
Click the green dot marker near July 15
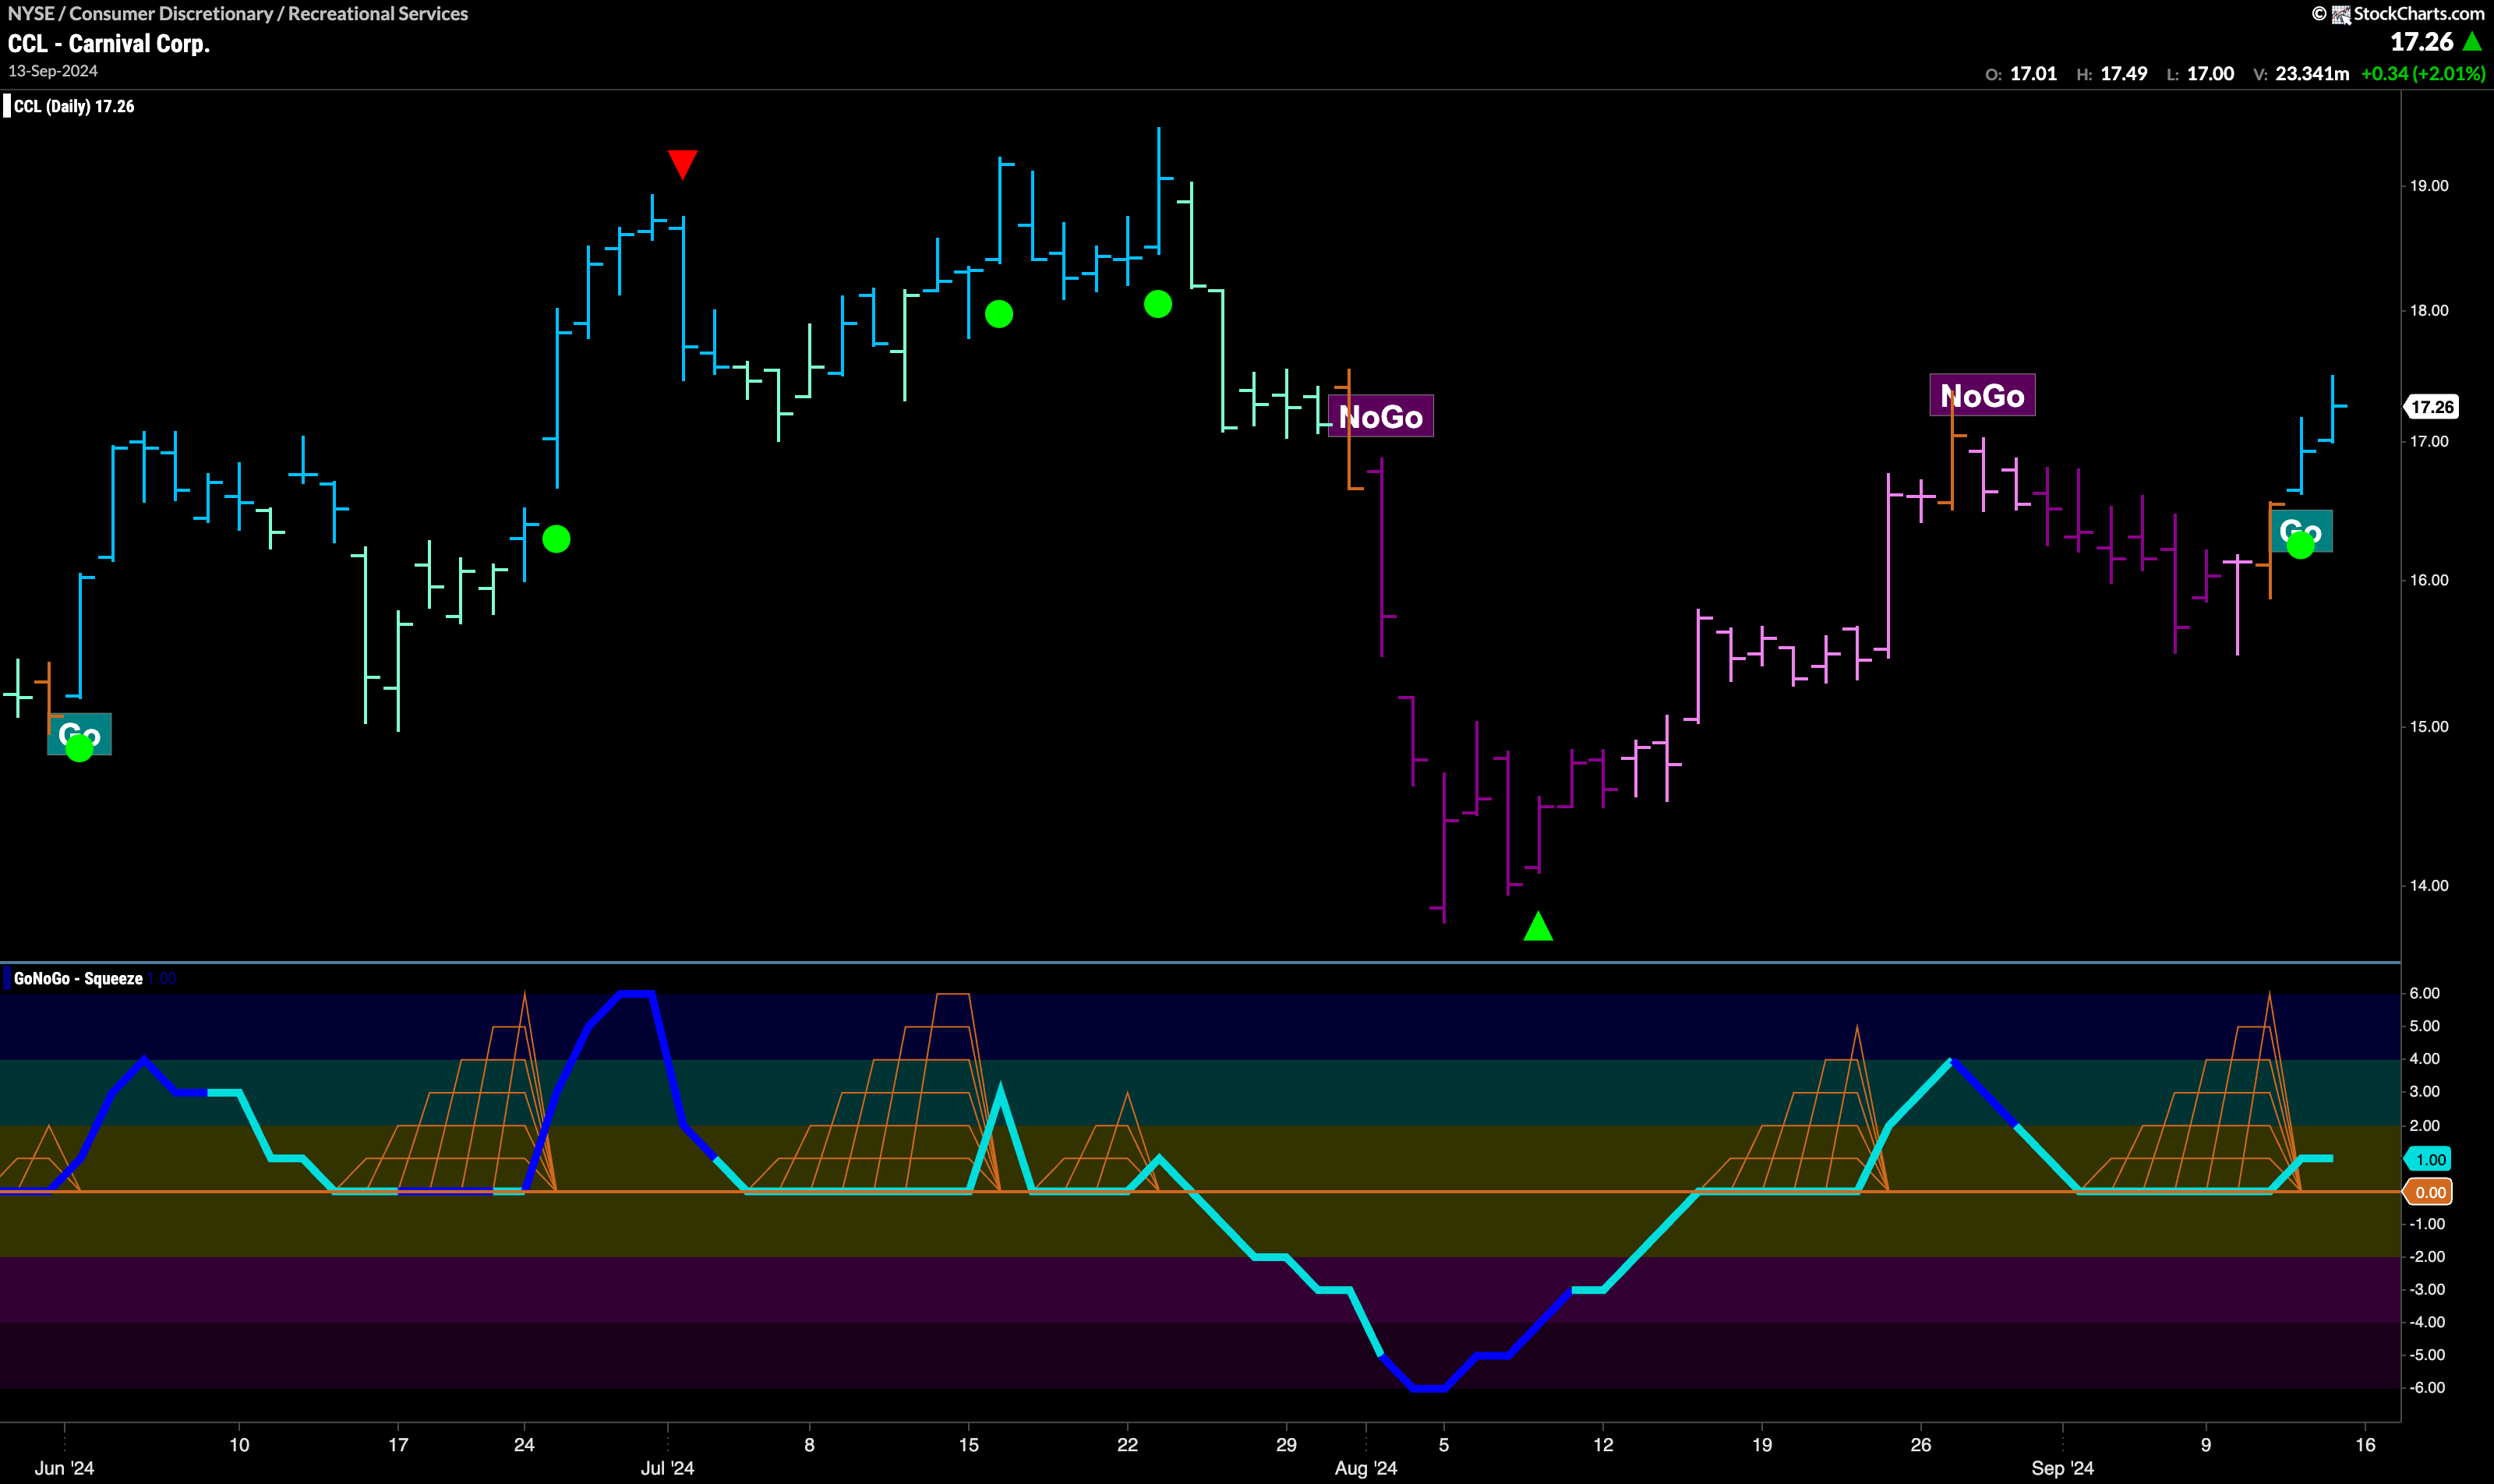pos(999,314)
